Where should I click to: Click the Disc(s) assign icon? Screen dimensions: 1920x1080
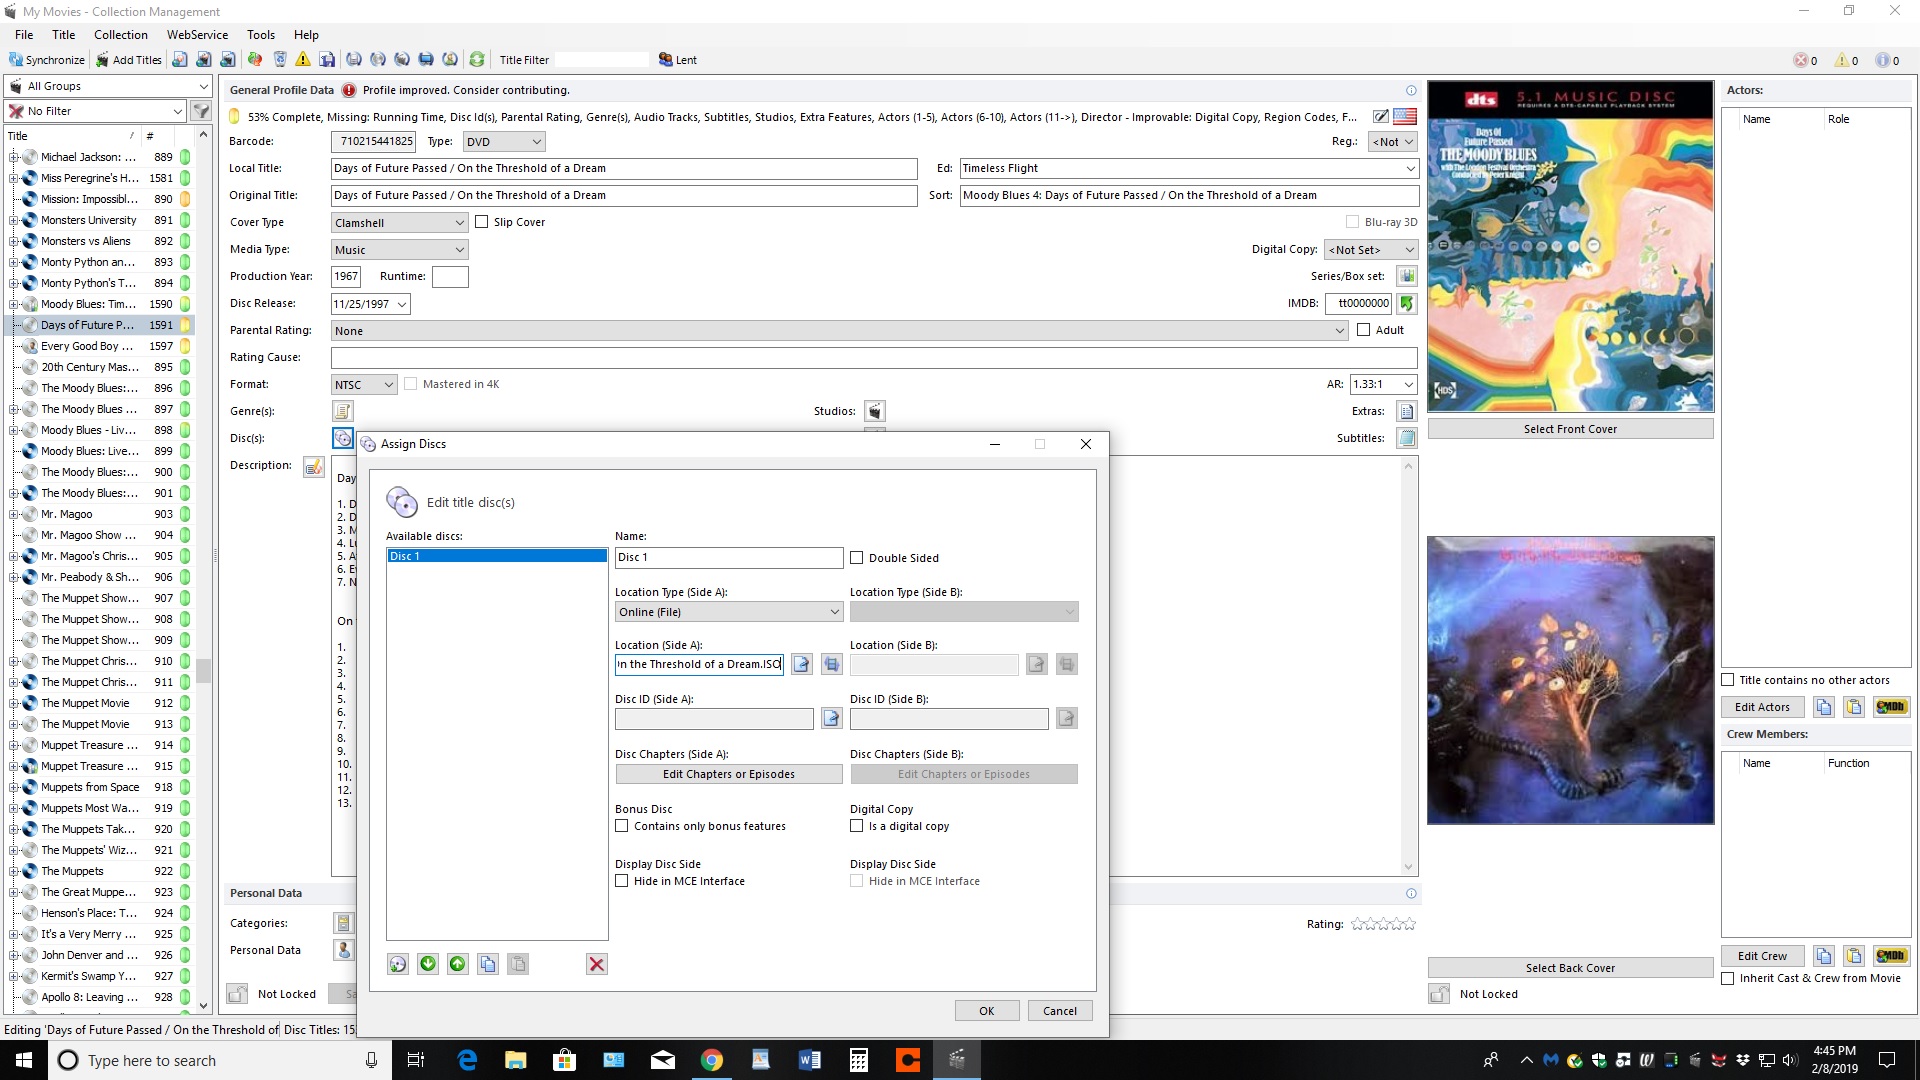(342, 438)
